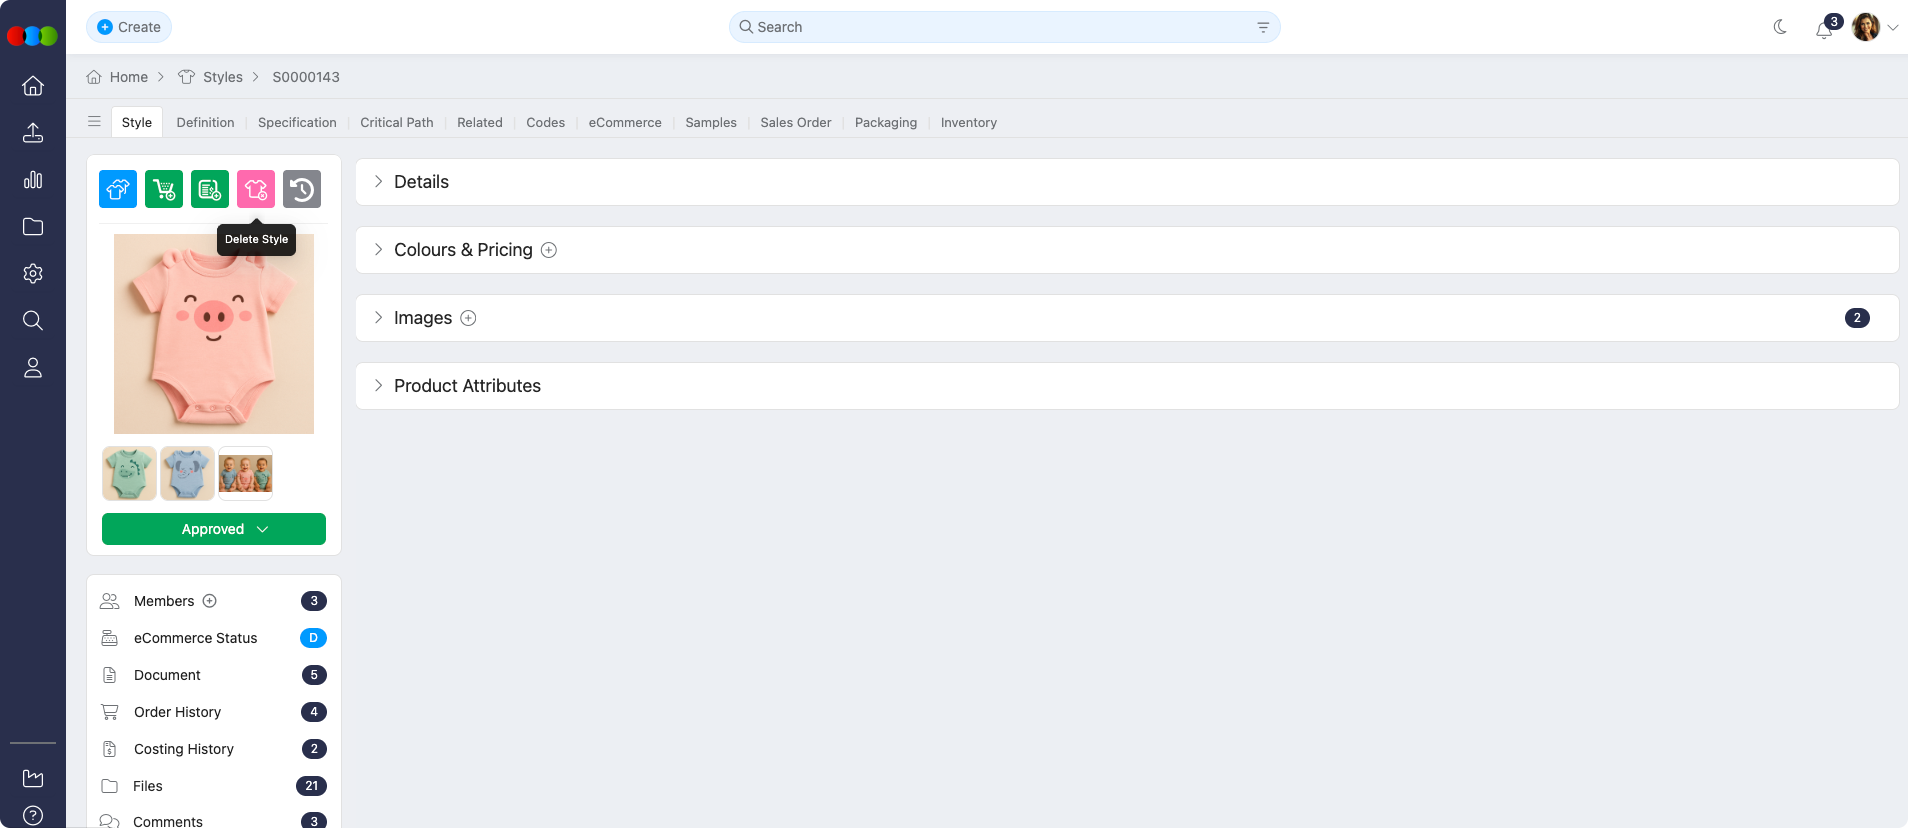Click the Create button
The image size is (1908, 828).
129,27
